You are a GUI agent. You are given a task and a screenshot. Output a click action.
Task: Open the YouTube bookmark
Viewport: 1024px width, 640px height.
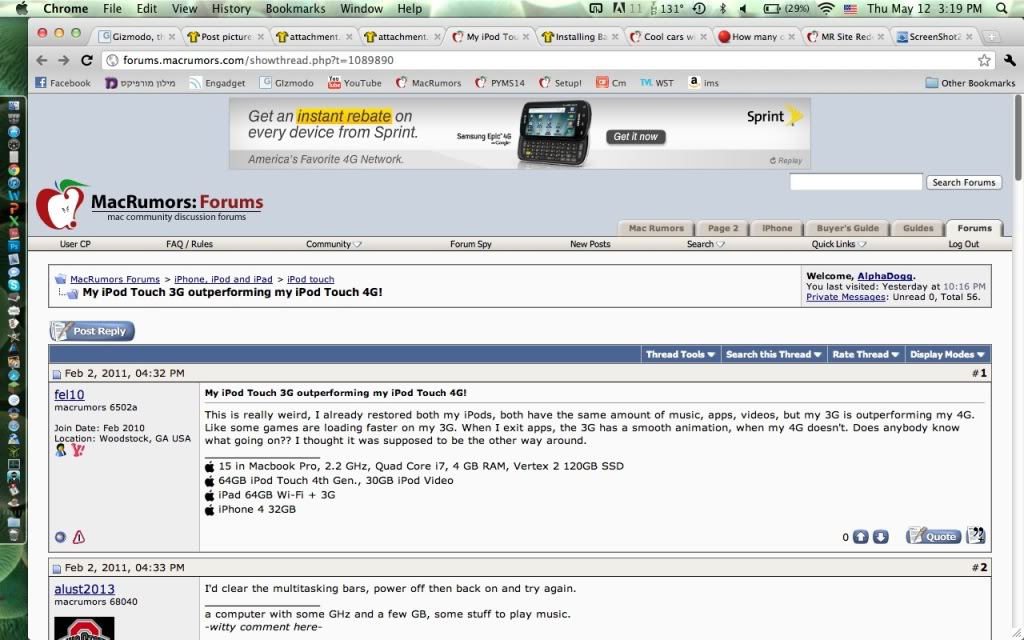355,83
